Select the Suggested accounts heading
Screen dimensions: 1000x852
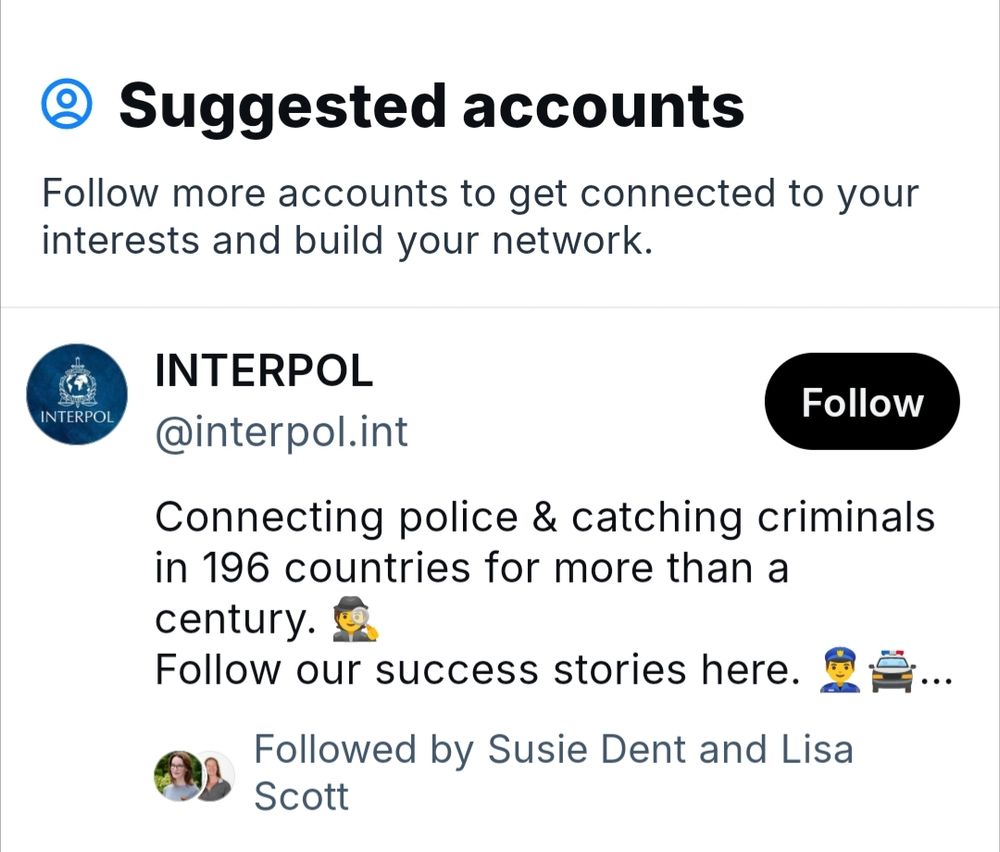(431, 105)
